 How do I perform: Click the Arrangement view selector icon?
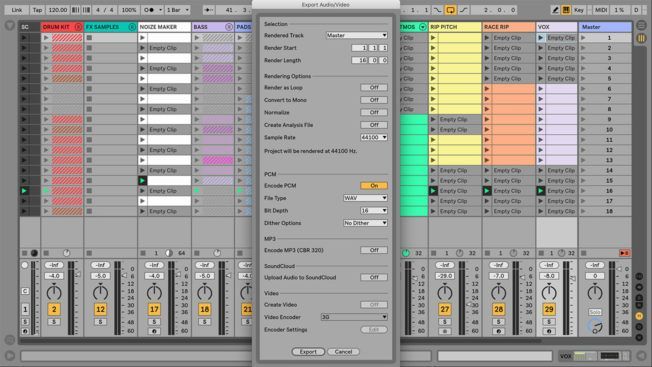(642, 25)
